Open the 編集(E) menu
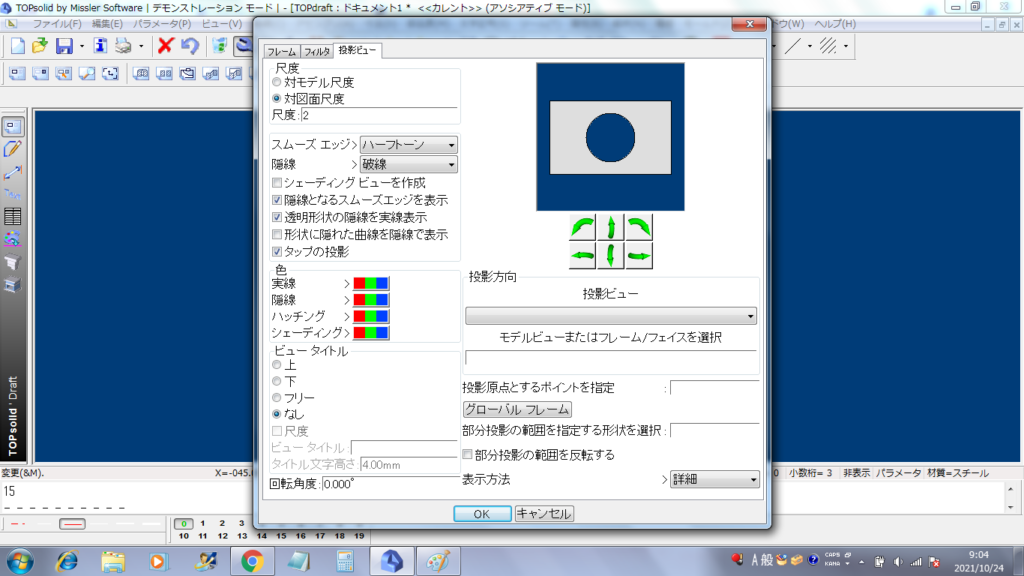 point(107,24)
